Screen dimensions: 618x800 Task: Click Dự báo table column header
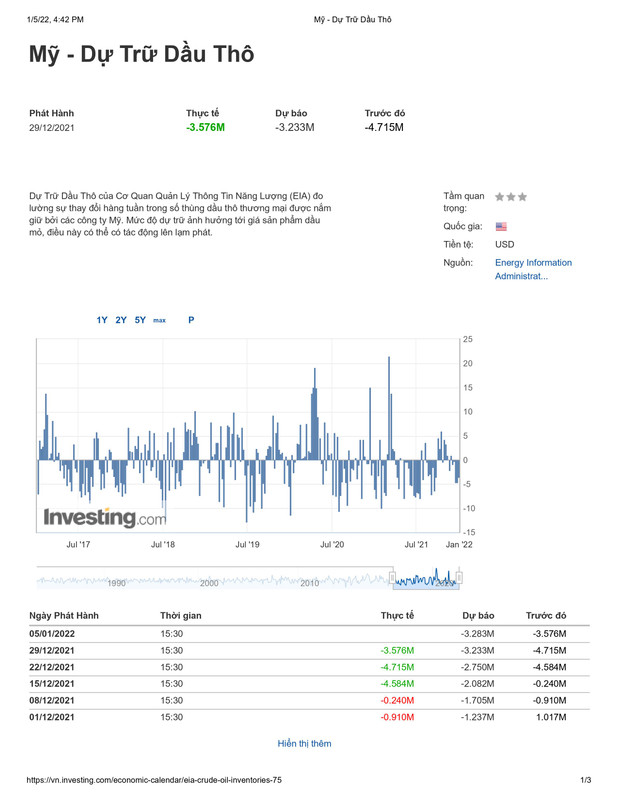click(x=478, y=615)
